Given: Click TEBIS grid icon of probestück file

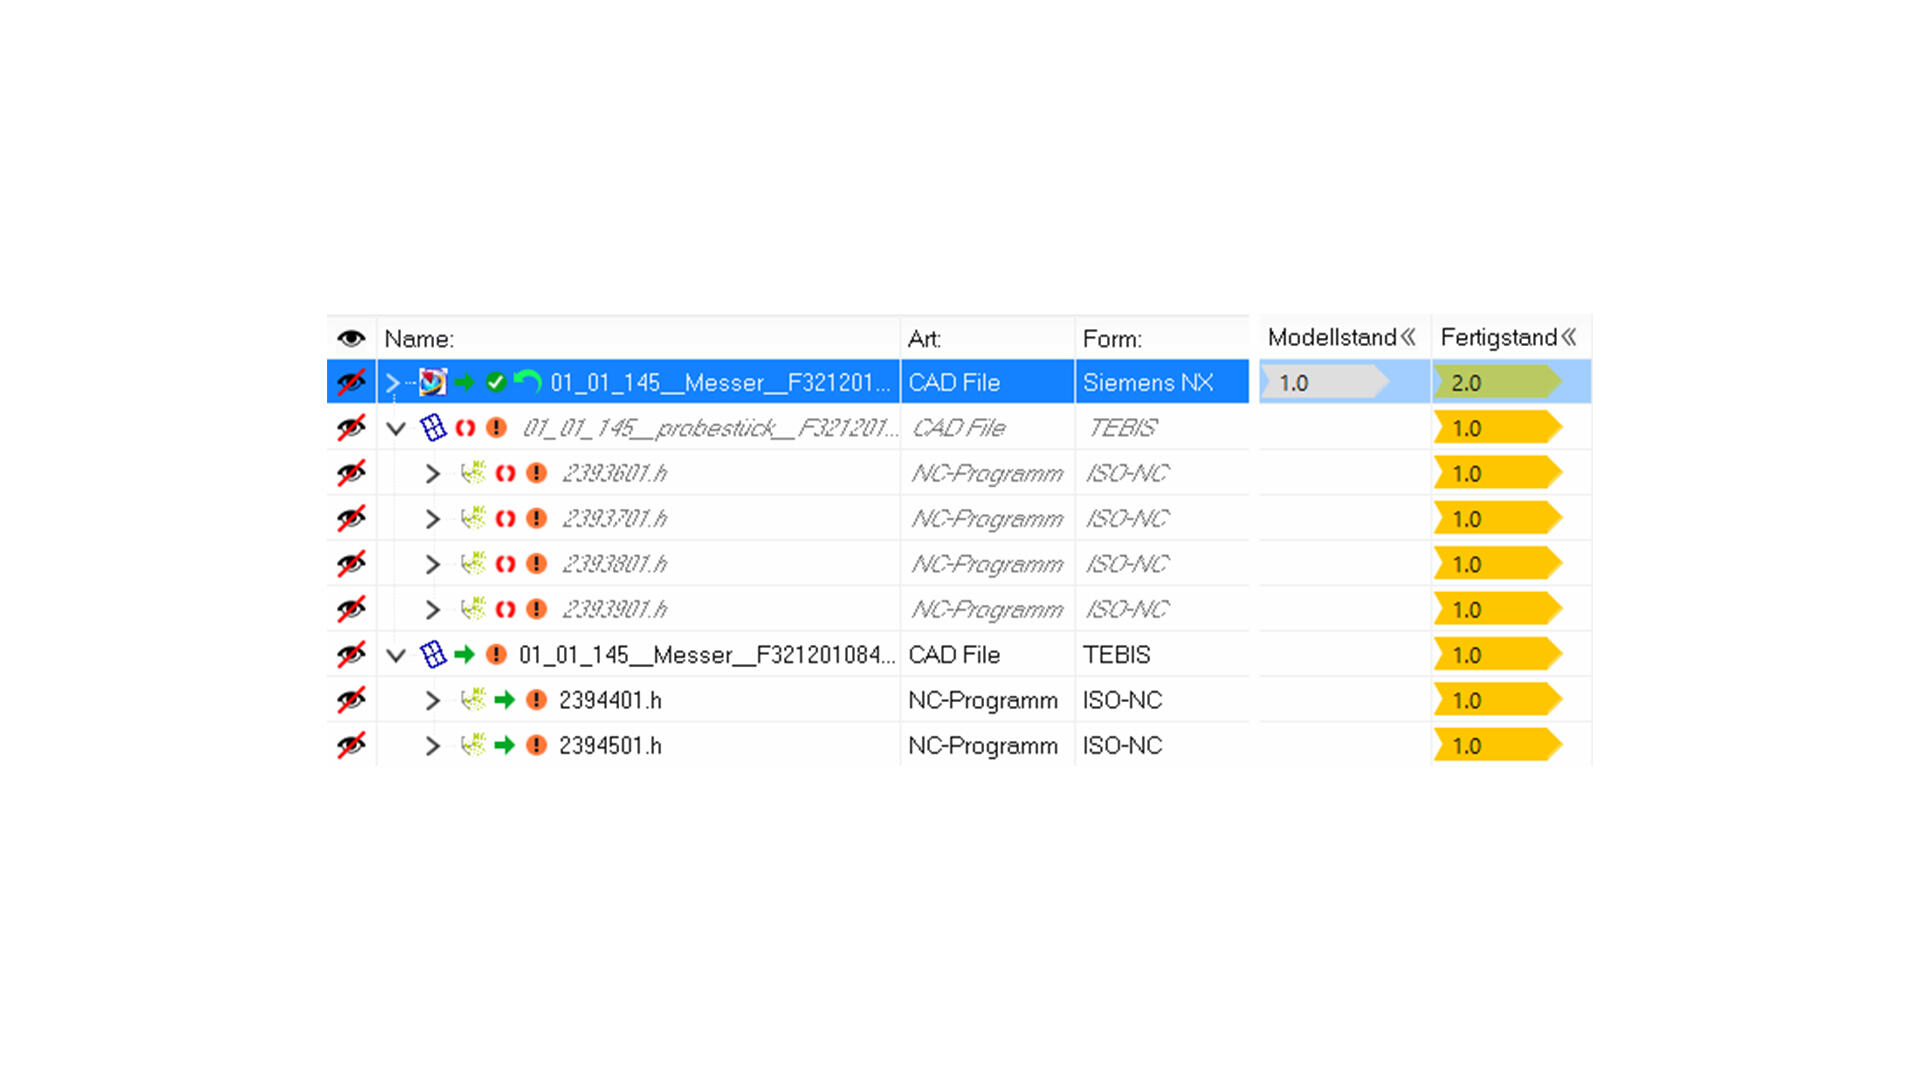Looking at the screenshot, I should point(432,428).
